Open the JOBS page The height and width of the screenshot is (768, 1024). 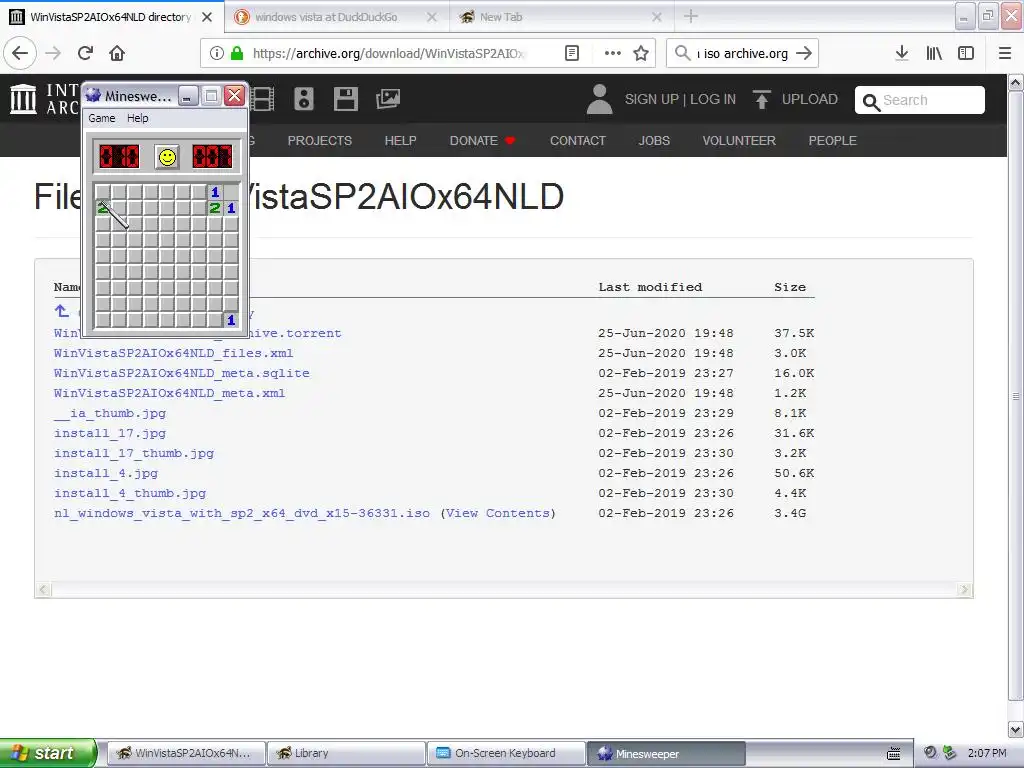click(x=654, y=140)
